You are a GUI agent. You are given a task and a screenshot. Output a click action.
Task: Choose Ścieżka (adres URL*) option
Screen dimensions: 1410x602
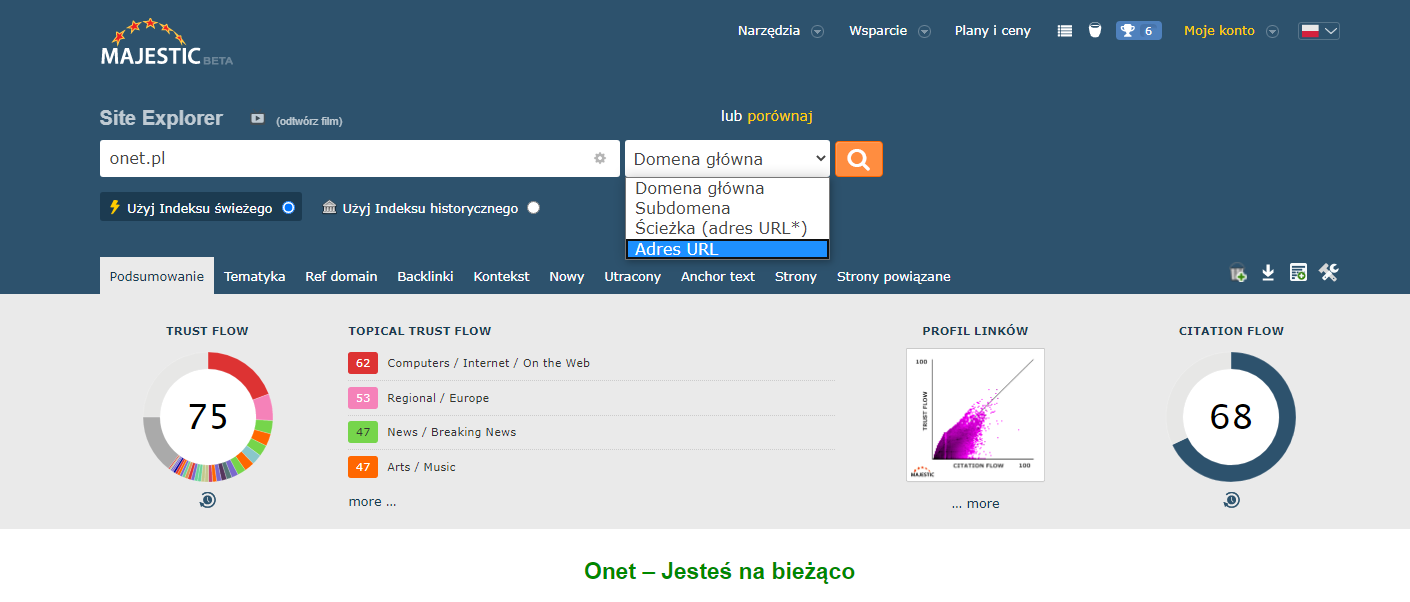click(727, 229)
